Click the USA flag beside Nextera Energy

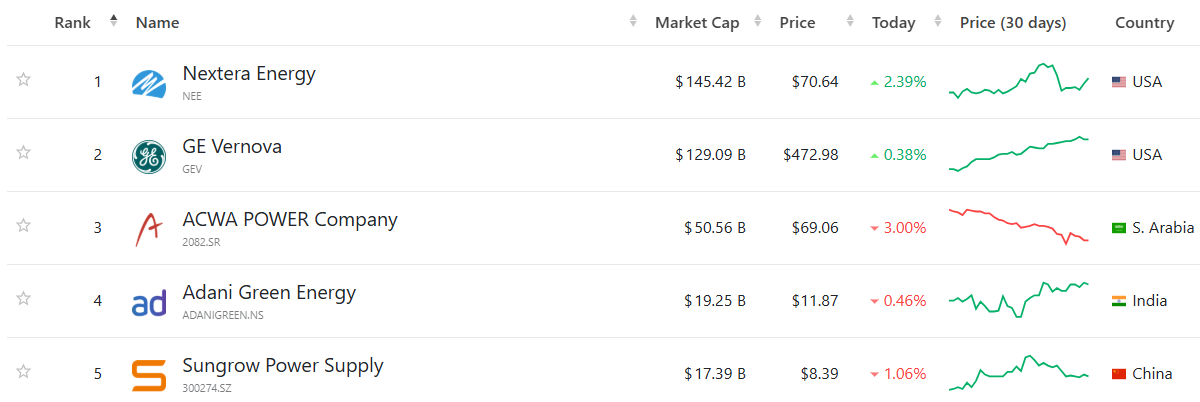[1119, 82]
